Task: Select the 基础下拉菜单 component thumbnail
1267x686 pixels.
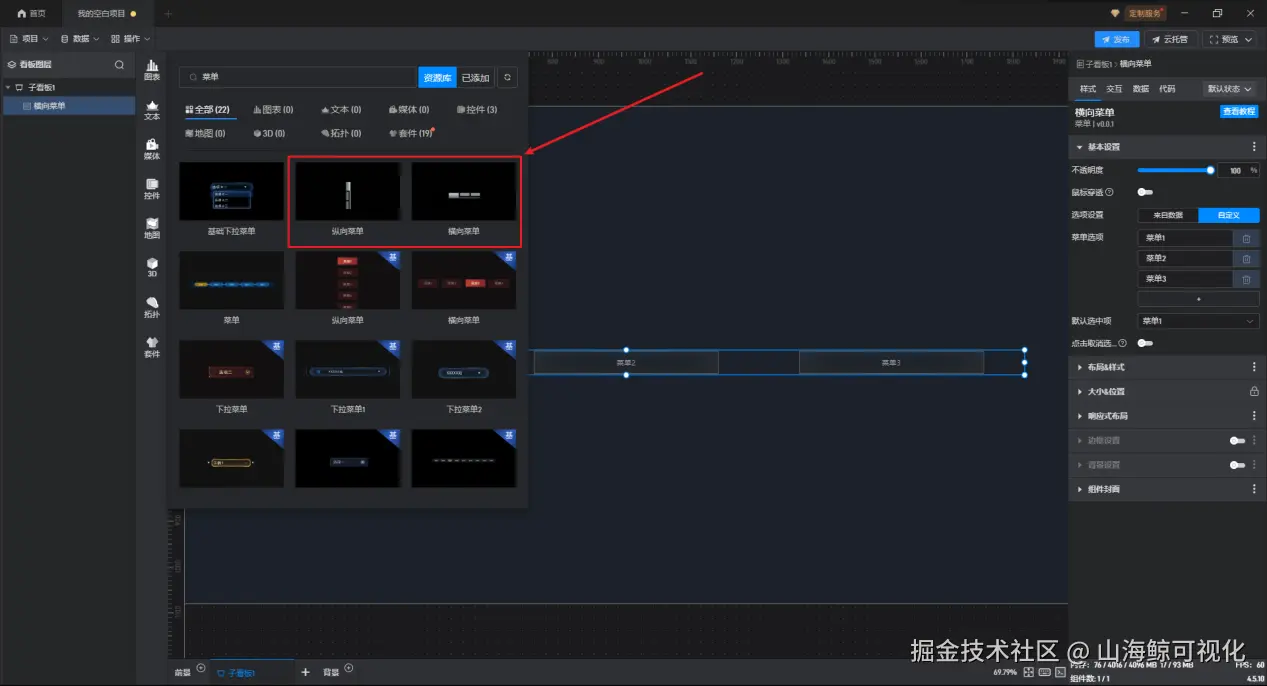Action: (x=231, y=192)
